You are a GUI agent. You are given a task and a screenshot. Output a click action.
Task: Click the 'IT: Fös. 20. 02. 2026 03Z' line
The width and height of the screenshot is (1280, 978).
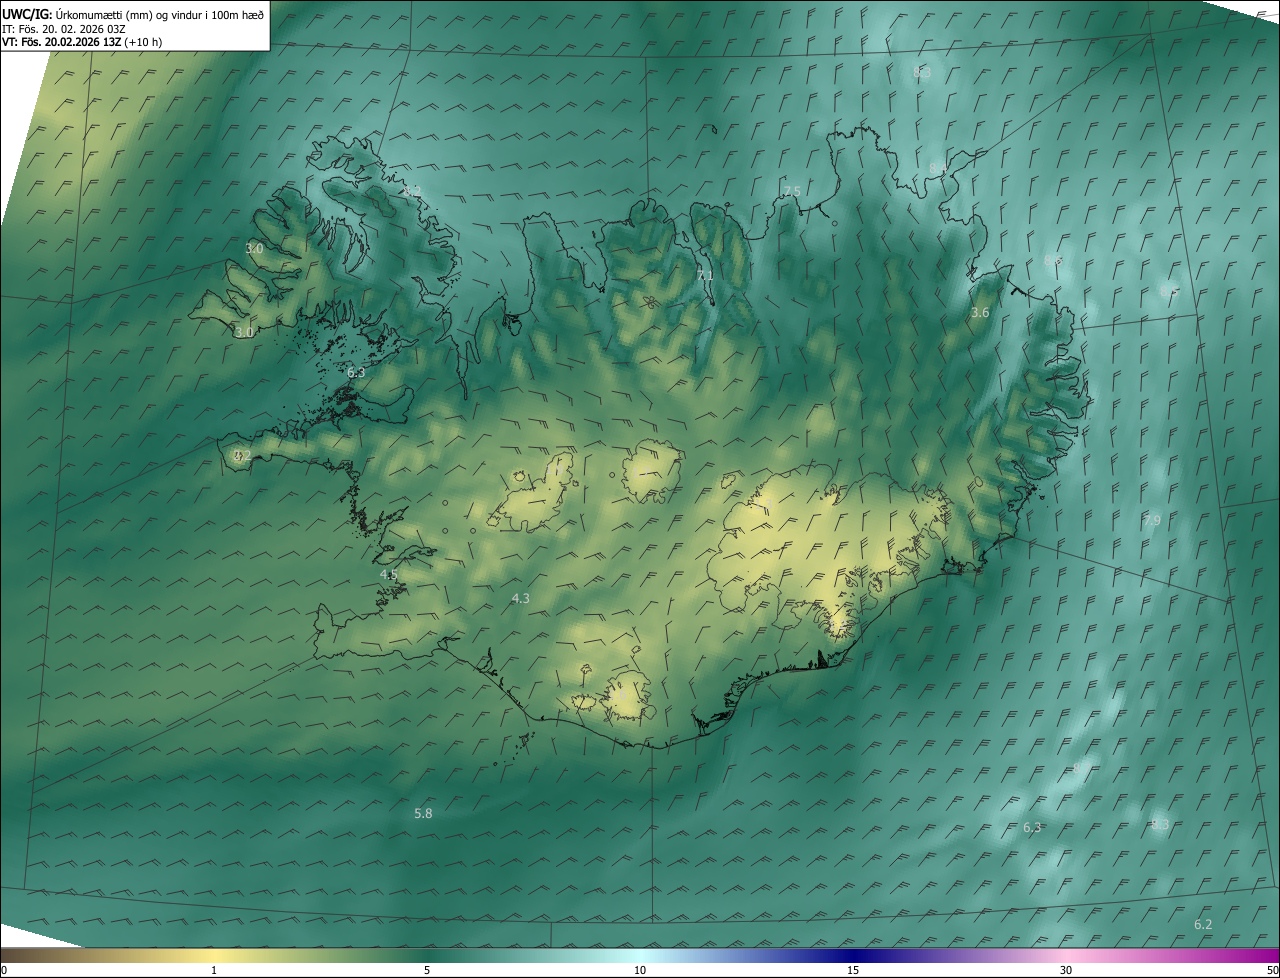point(63,28)
